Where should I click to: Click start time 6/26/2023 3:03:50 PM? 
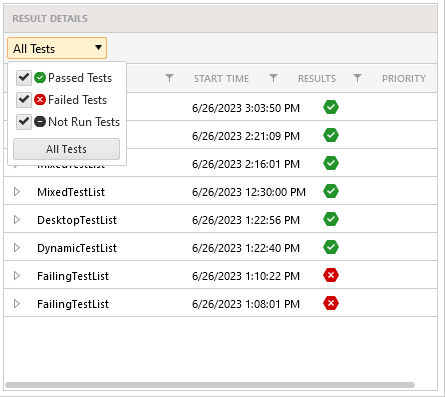(x=246, y=108)
